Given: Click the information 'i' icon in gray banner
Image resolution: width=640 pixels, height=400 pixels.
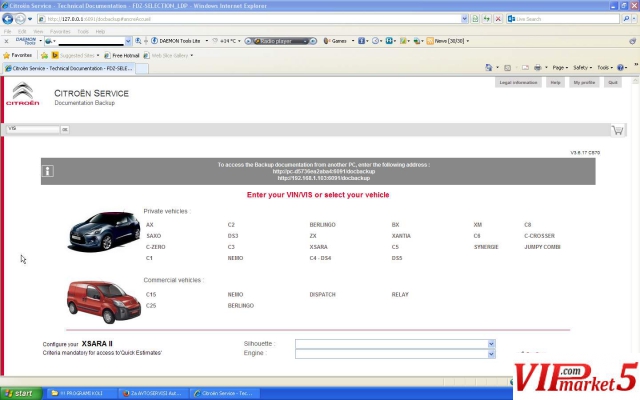Looking at the screenshot, I should 48,171.
